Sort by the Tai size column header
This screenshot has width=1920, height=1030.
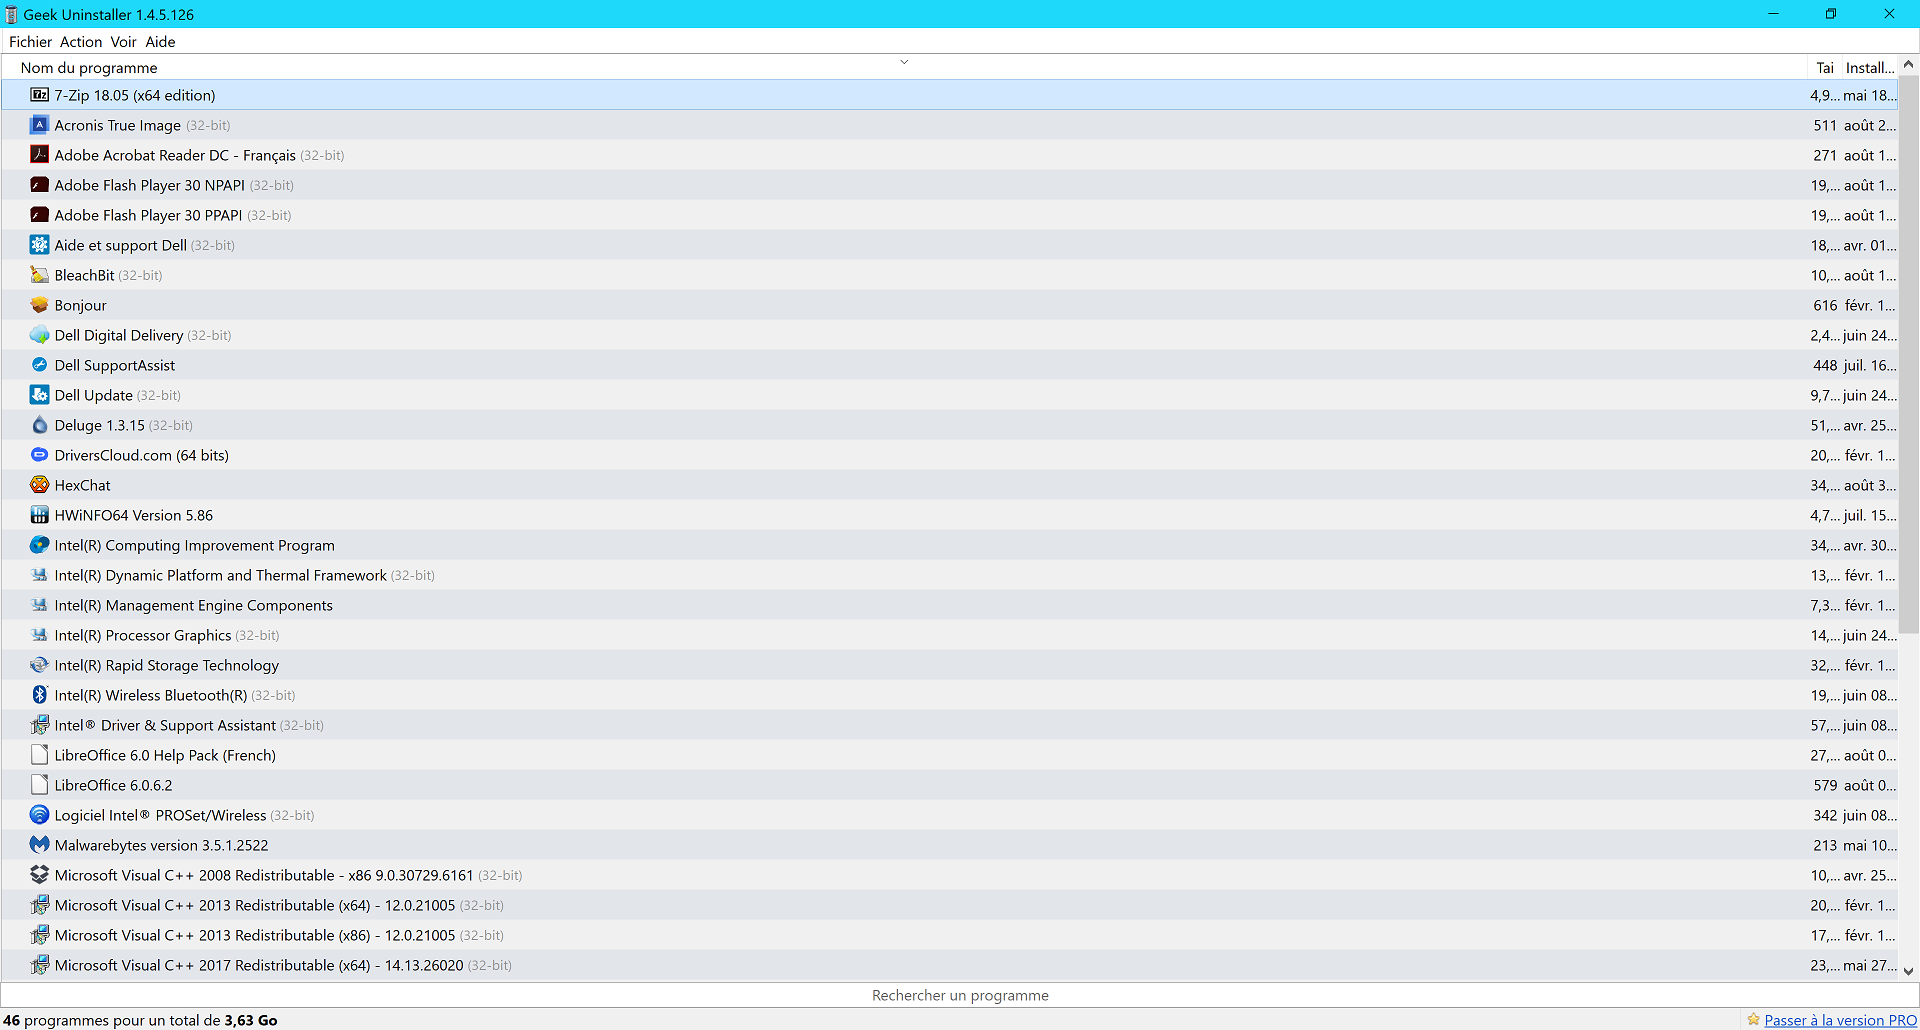(1824, 68)
